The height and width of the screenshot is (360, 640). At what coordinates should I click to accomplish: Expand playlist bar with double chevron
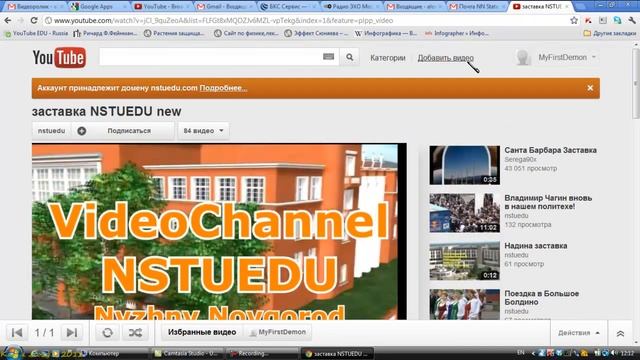[x=620, y=333]
